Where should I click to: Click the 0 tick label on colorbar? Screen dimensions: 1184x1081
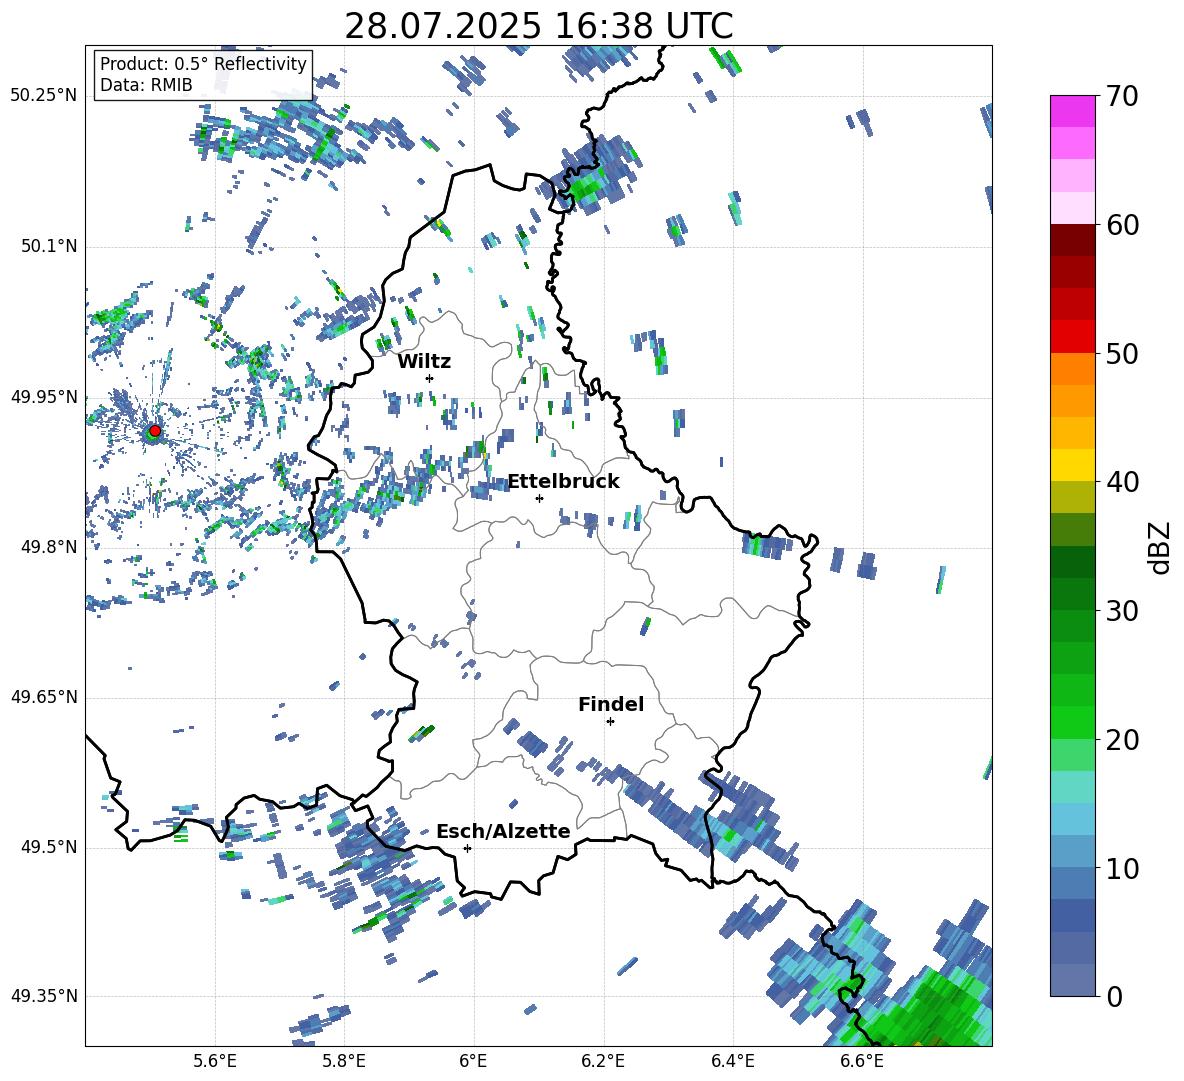click(1114, 997)
